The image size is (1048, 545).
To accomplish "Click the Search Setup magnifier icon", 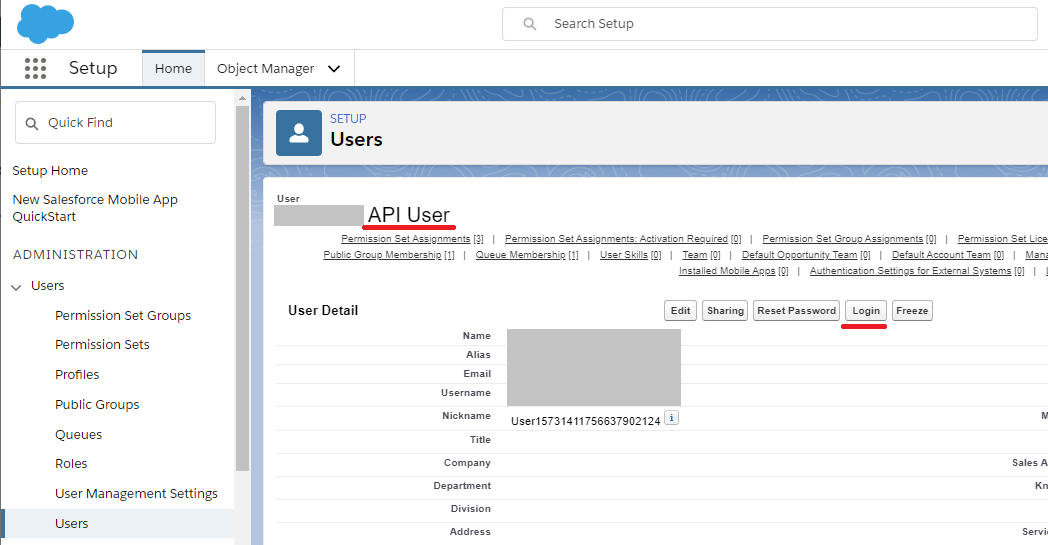I will pyautogui.click(x=529, y=24).
